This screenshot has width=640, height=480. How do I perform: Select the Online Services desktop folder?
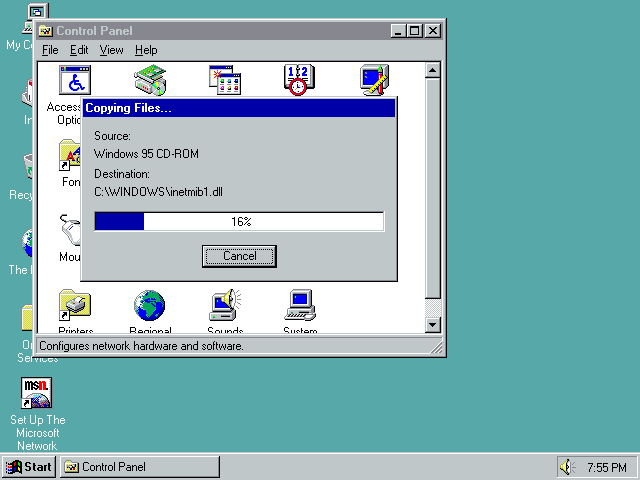pos(27,318)
